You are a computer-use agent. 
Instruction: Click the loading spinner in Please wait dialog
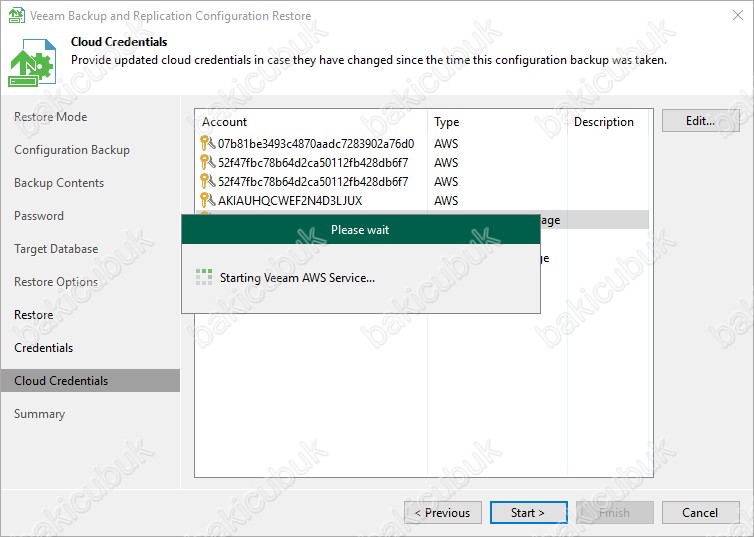coord(204,277)
